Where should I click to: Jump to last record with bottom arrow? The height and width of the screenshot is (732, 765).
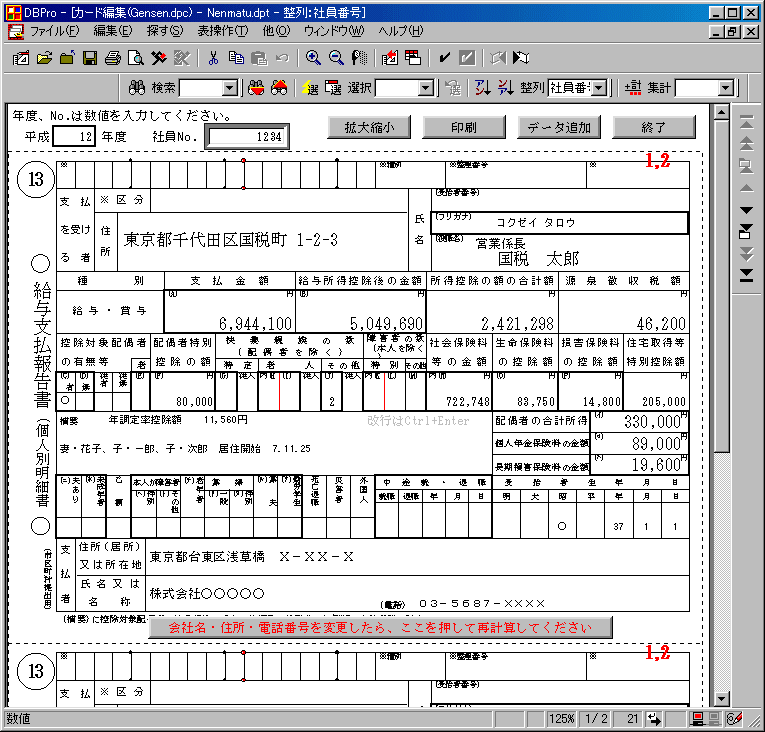tap(745, 275)
